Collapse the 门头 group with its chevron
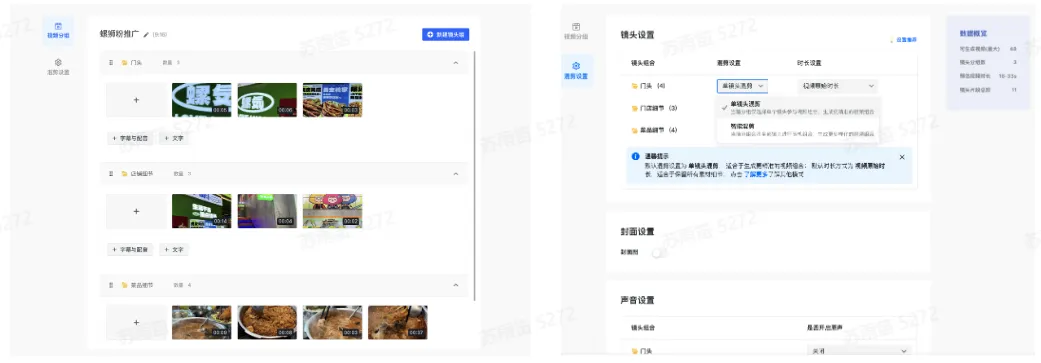1041x363 pixels. tap(455, 62)
